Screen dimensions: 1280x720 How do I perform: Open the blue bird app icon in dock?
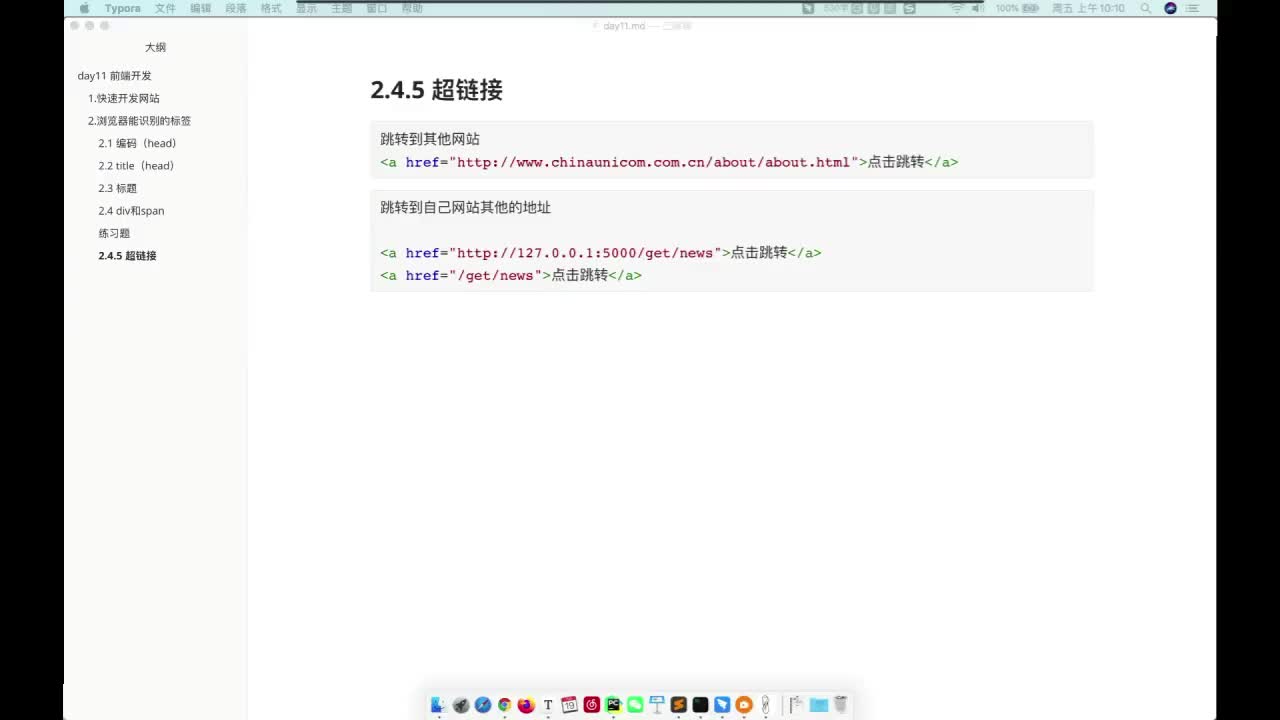click(x=722, y=705)
